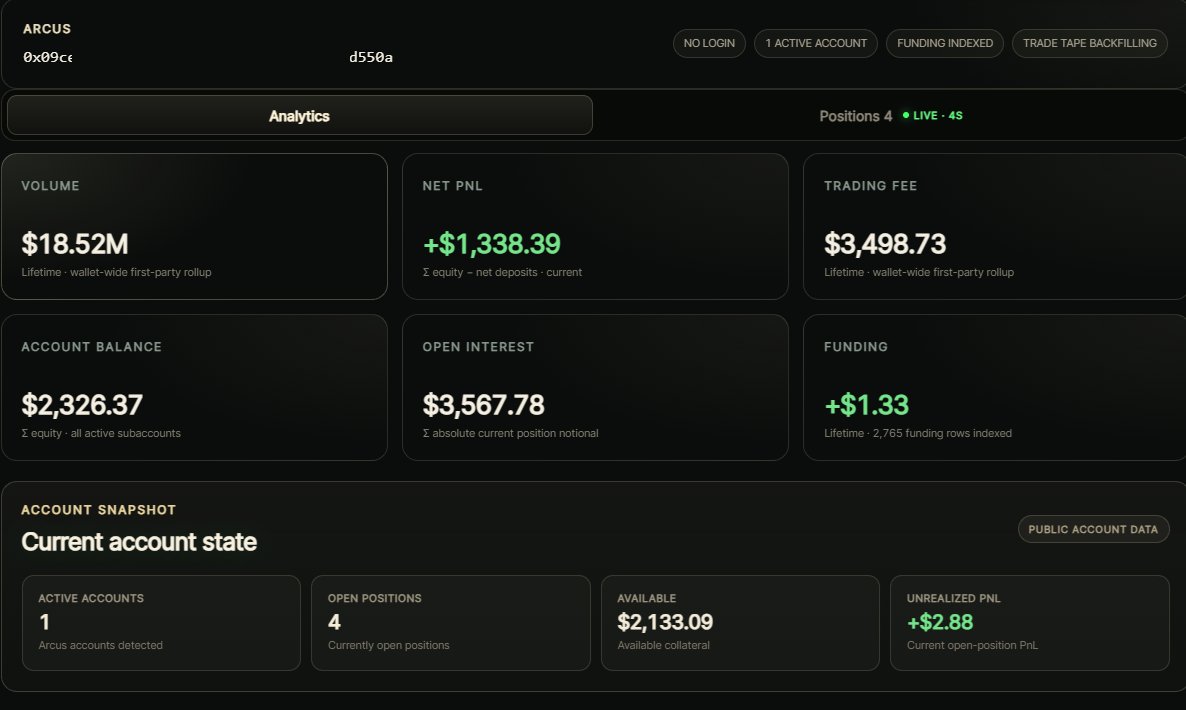Screen dimensions: 1186x710
Task: Click the TRADE TAPE BACKFILLING pill
Action: coord(1089,43)
